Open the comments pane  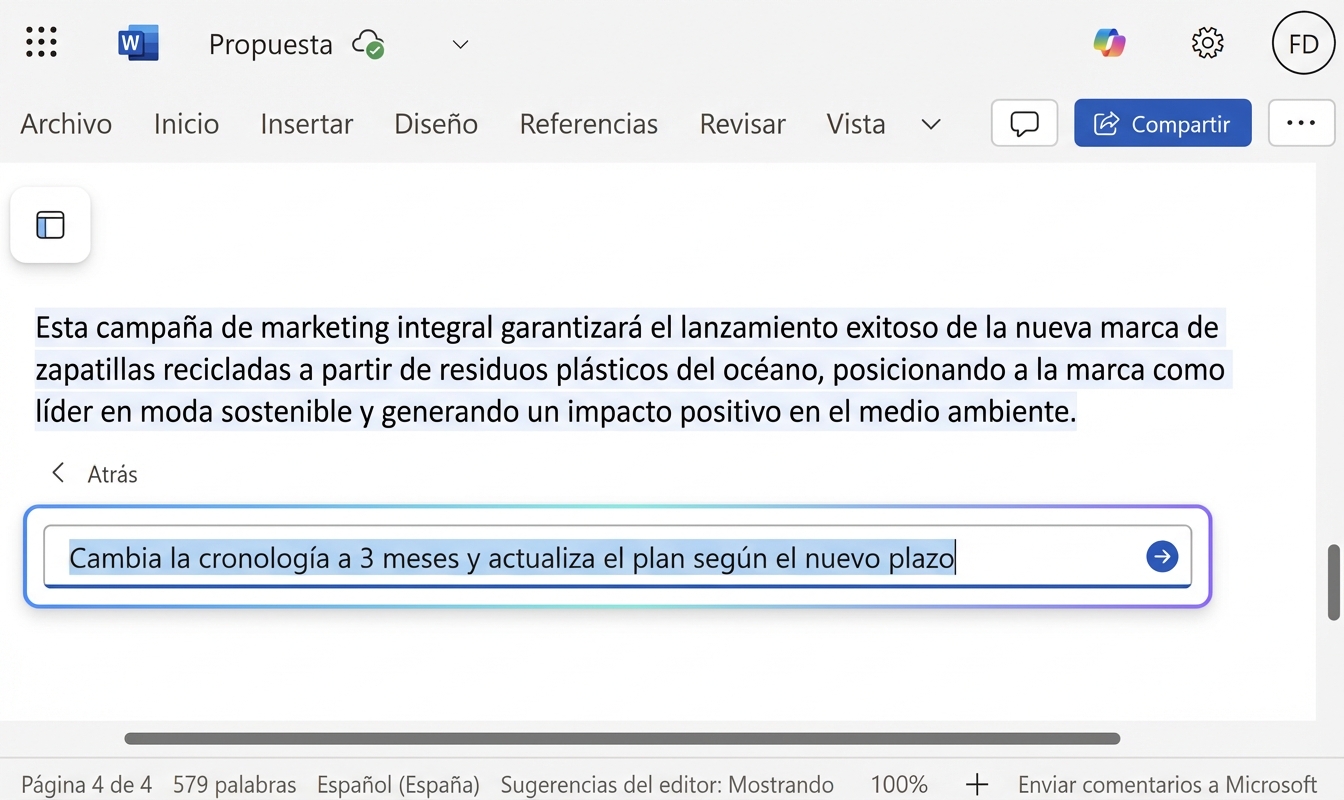click(1024, 123)
